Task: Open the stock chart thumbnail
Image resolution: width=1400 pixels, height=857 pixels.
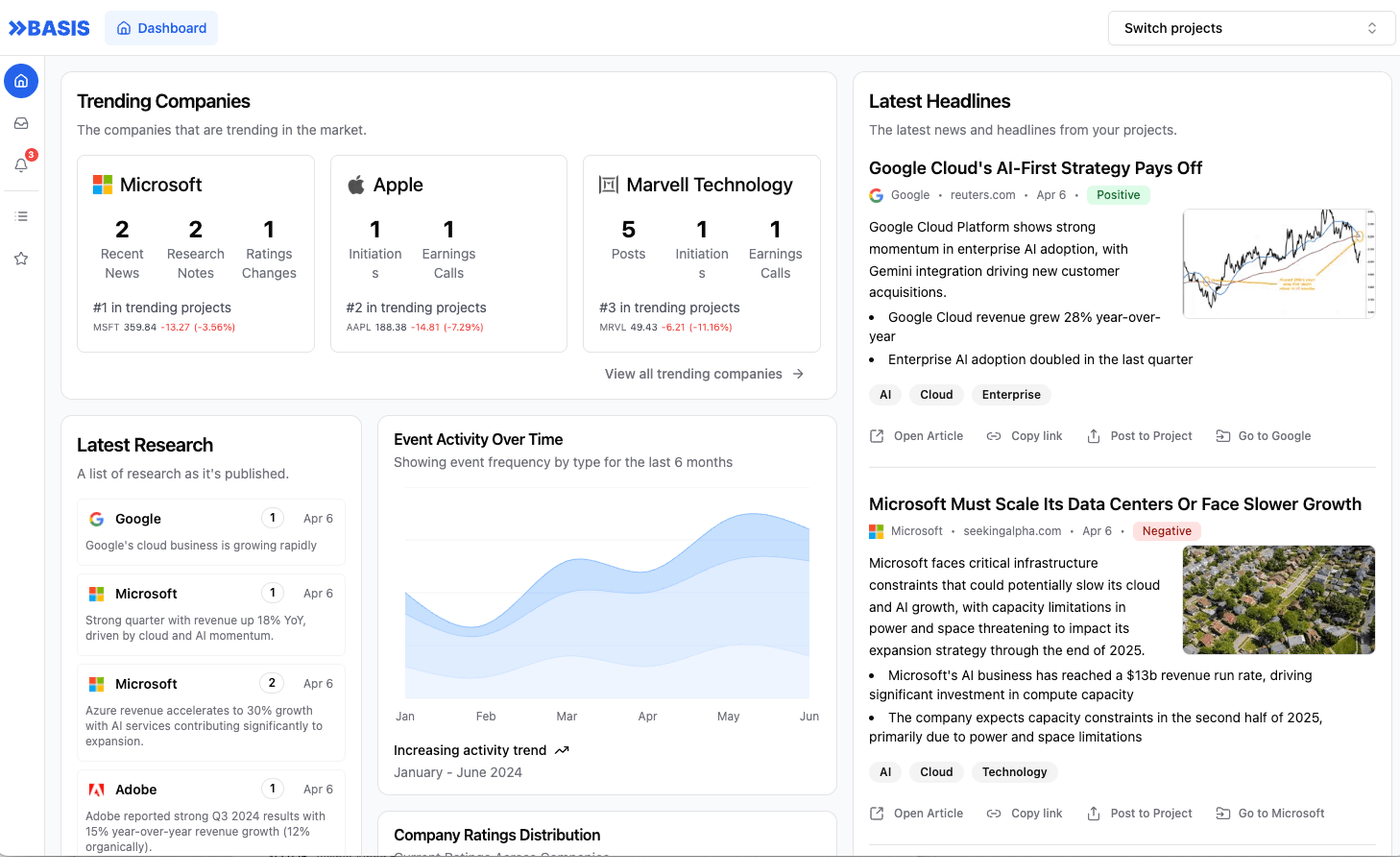Action: pyautogui.click(x=1279, y=264)
